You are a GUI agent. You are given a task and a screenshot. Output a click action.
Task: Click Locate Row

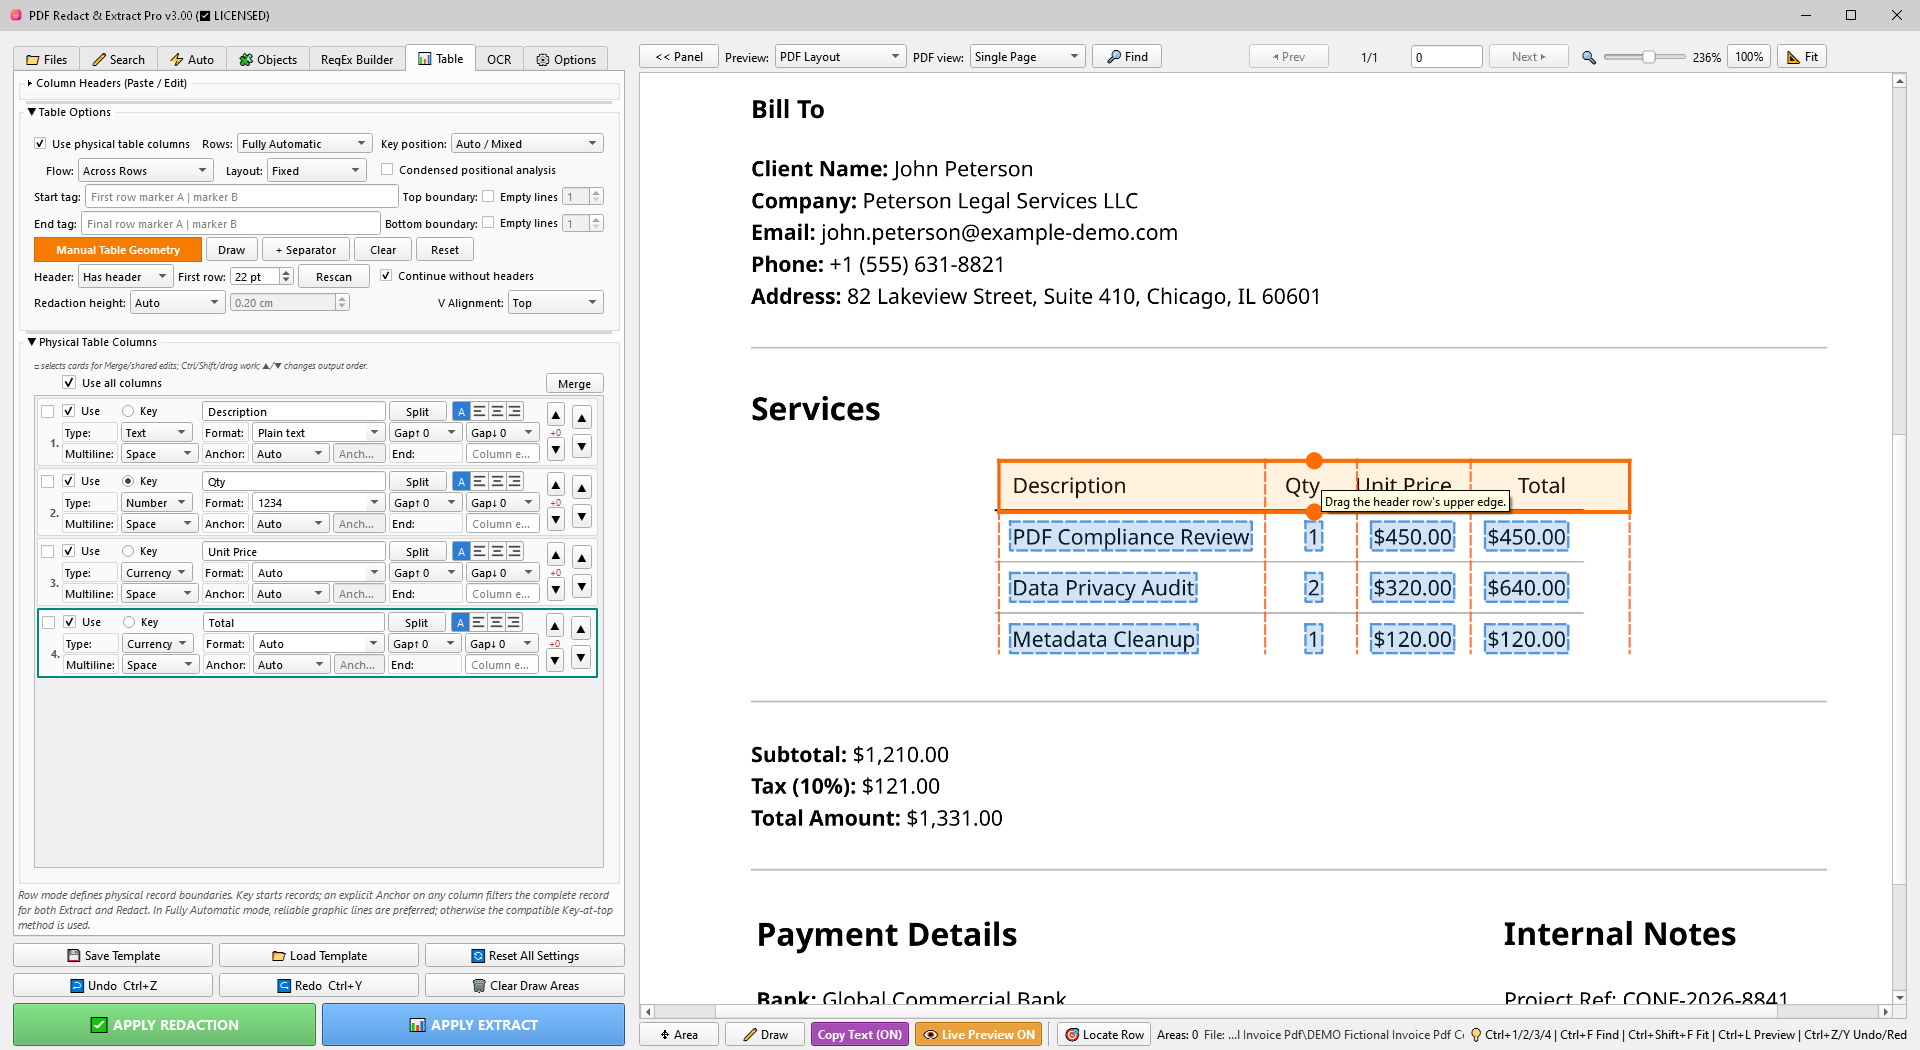[1104, 1034]
